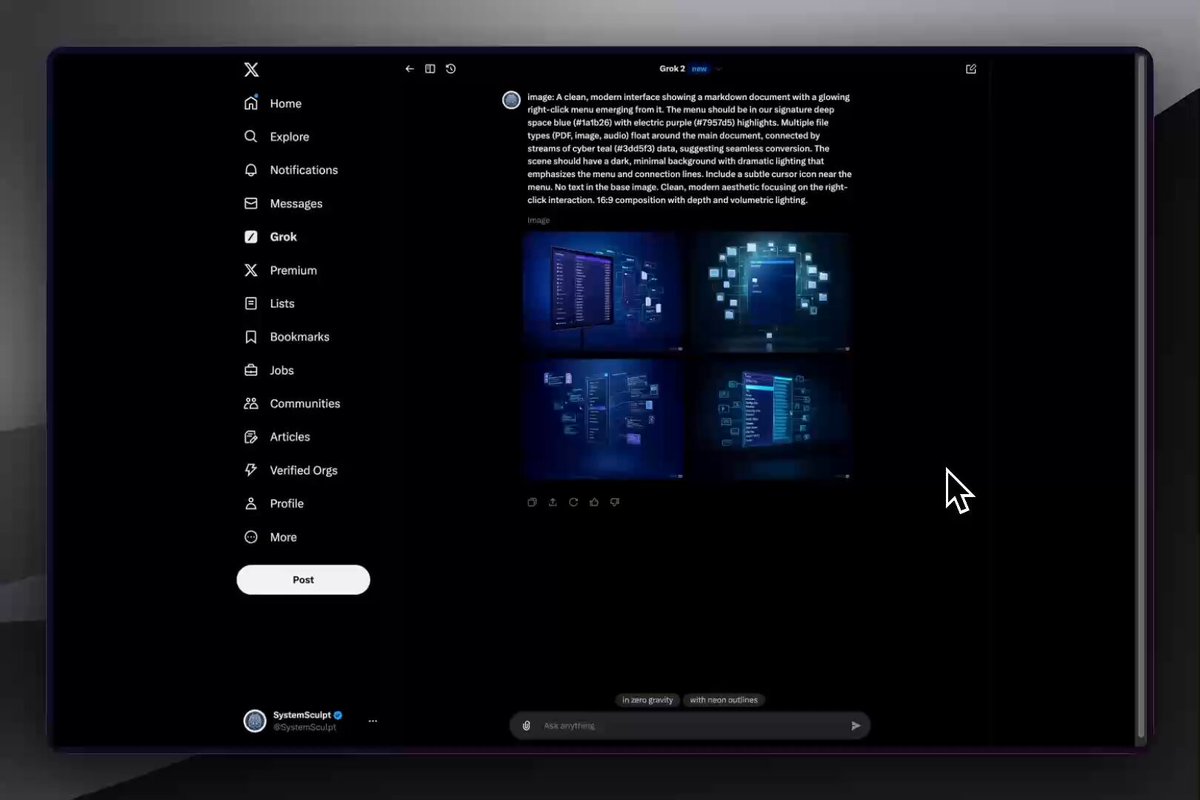1200x800 pixels.
Task: Choose the "with neon outlines" suggestion chip
Action: point(724,700)
